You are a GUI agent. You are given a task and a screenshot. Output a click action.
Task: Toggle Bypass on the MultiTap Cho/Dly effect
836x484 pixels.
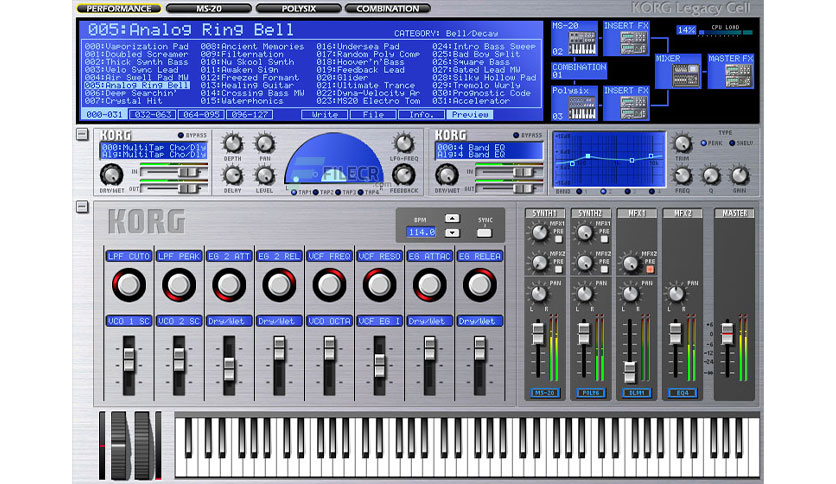pos(181,135)
